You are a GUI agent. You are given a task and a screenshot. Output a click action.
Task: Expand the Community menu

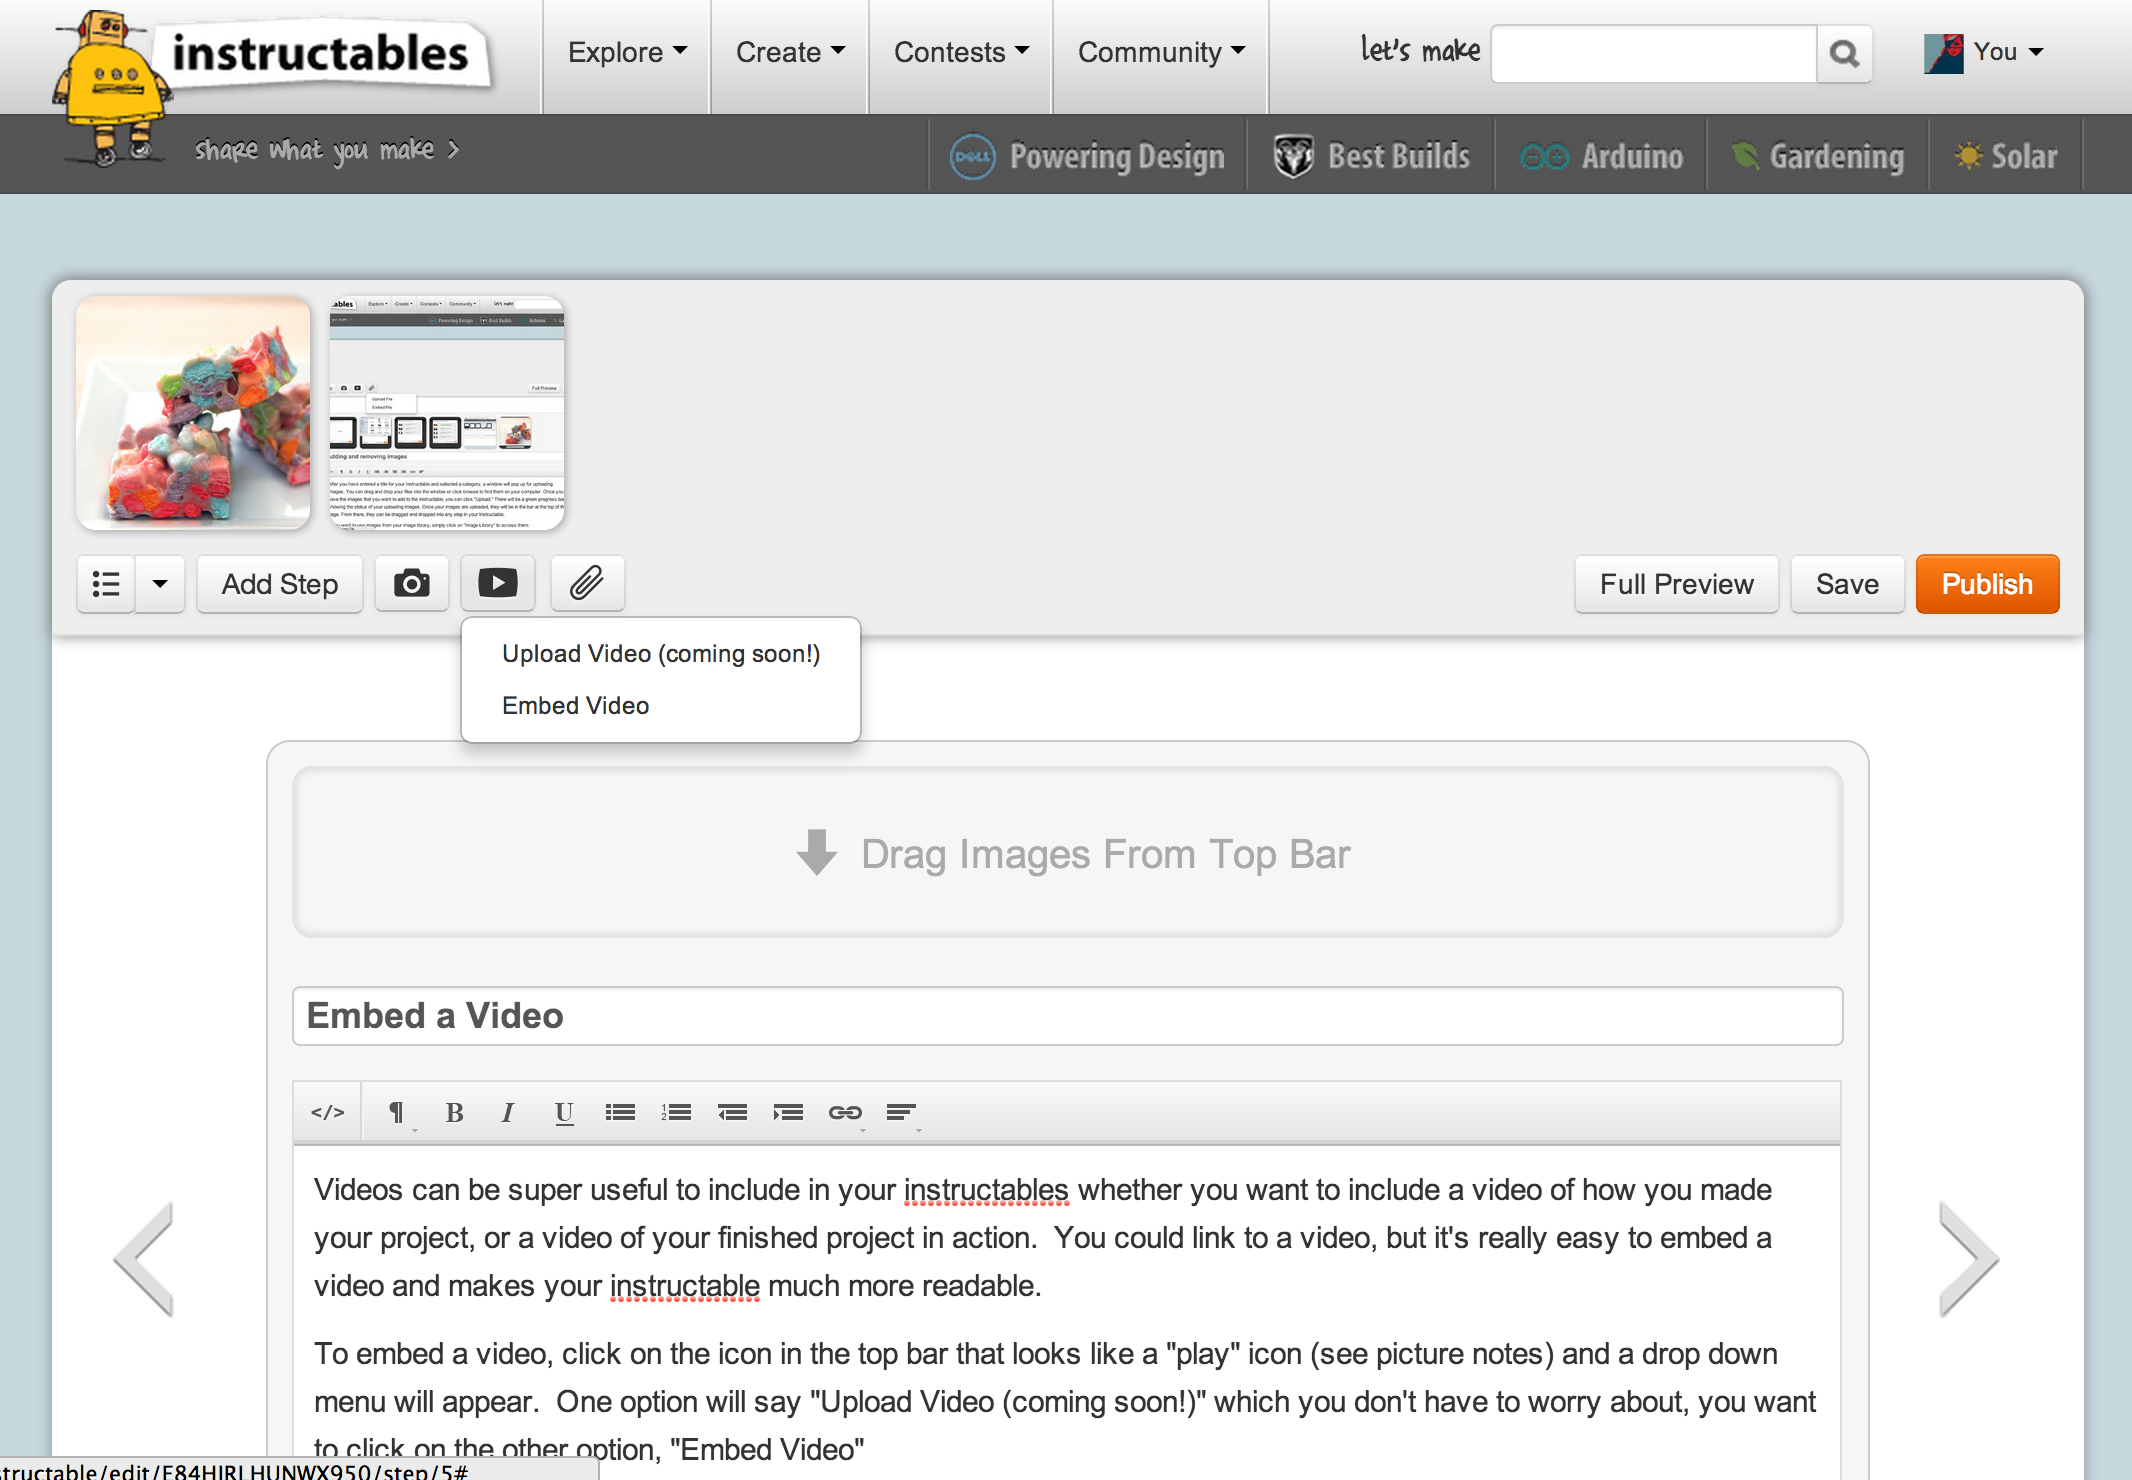click(x=1159, y=53)
